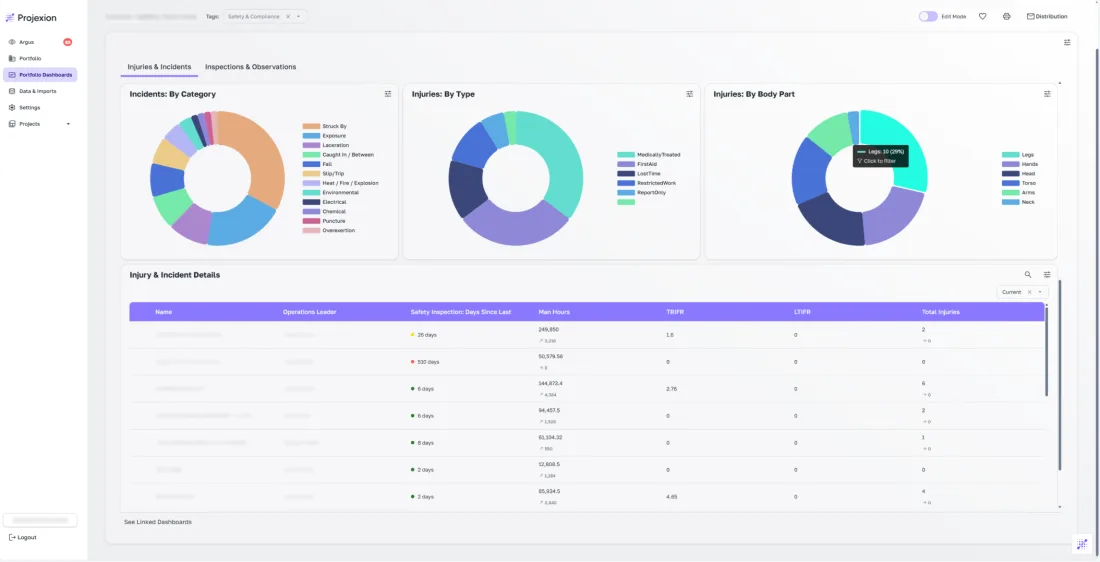Toggle the Edit Mode switch

coord(928,16)
